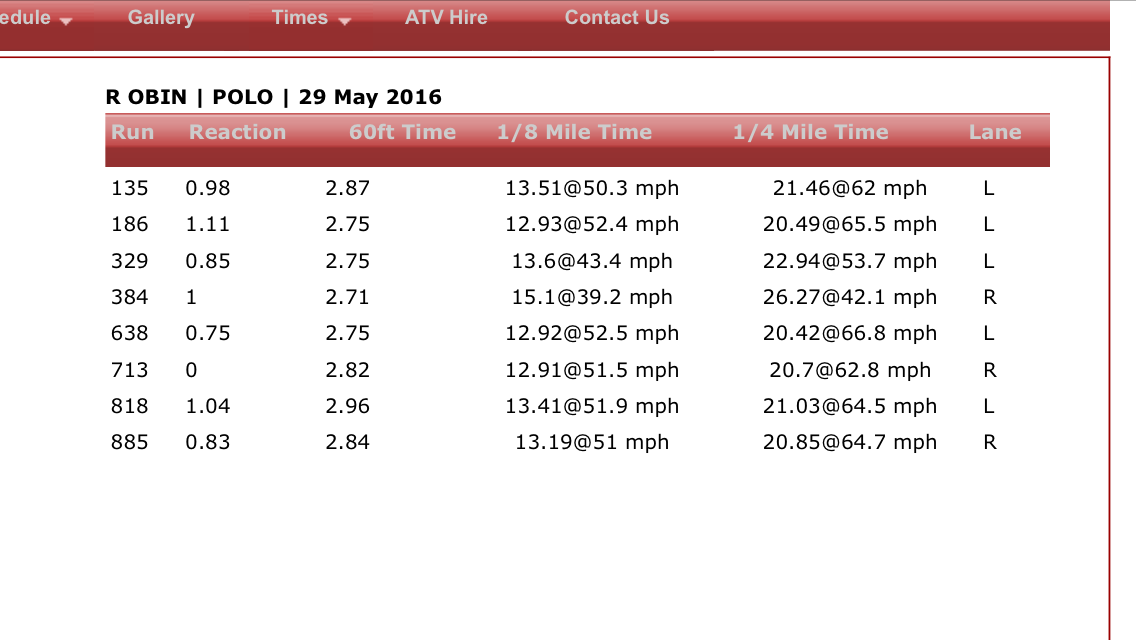The image size is (1136, 640).
Task: Click 1/4 mile time 22.94@53.7 mph
Action: (850, 261)
